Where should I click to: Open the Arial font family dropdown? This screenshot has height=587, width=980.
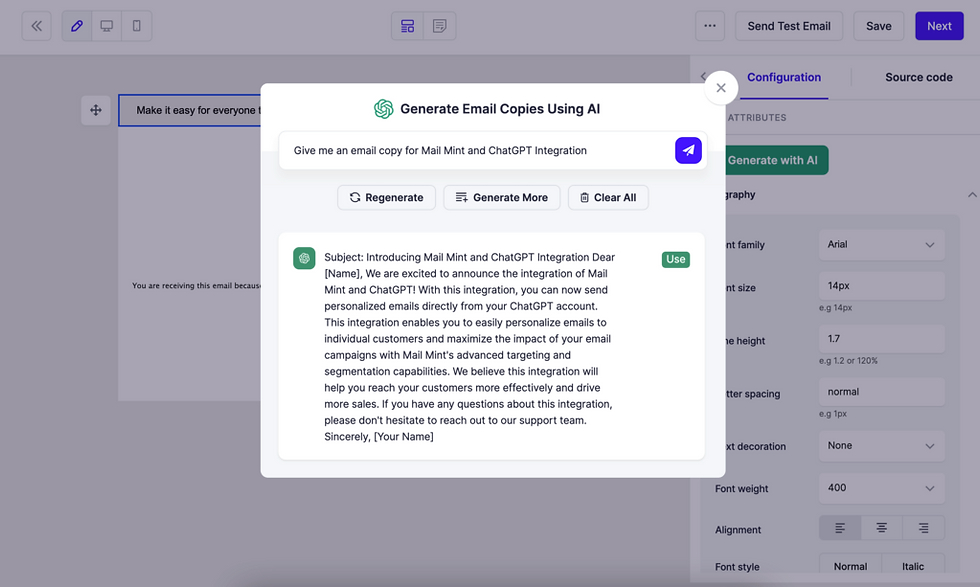pos(881,244)
